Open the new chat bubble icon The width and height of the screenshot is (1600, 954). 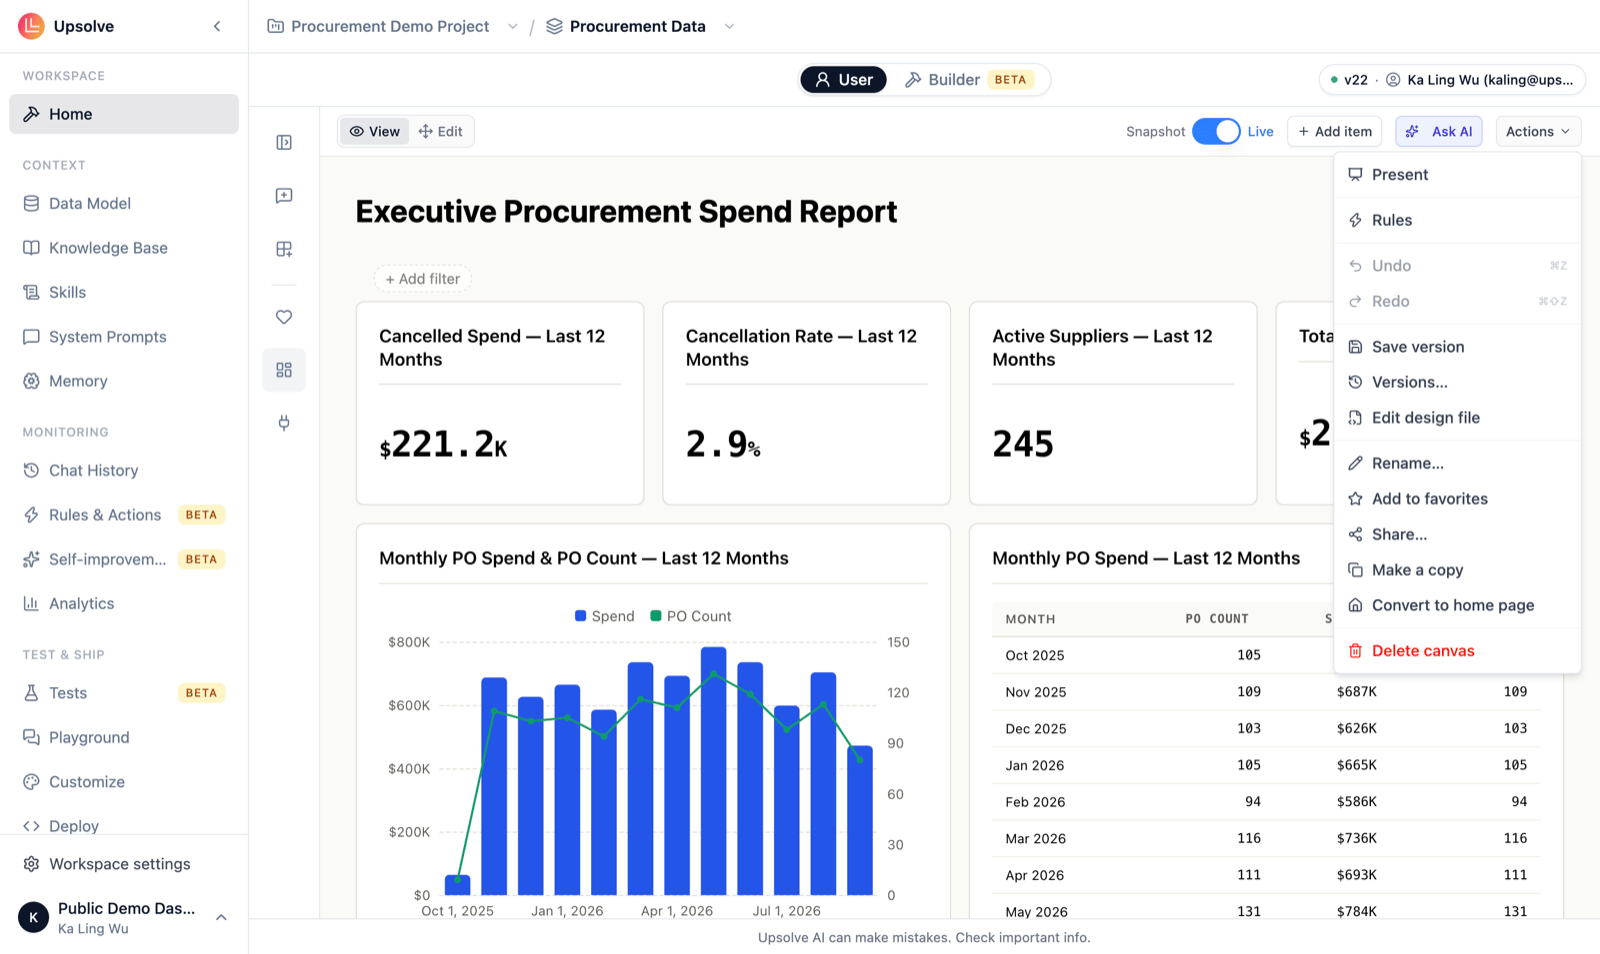pyautogui.click(x=284, y=196)
